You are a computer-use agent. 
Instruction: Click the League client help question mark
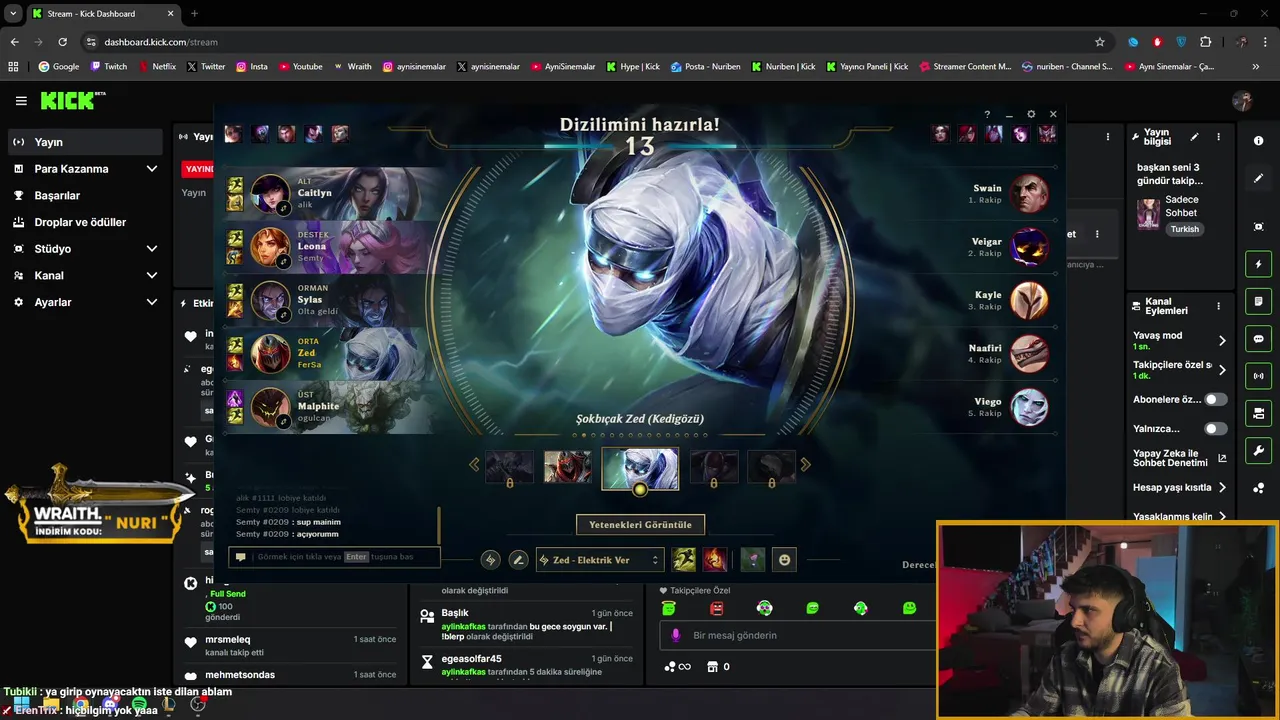987,114
